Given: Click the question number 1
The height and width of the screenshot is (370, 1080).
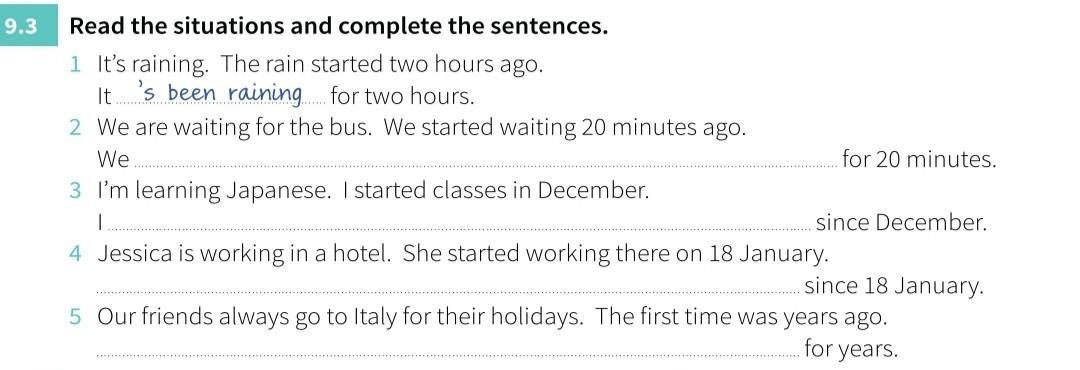Looking at the screenshot, I should coord(75,65).
